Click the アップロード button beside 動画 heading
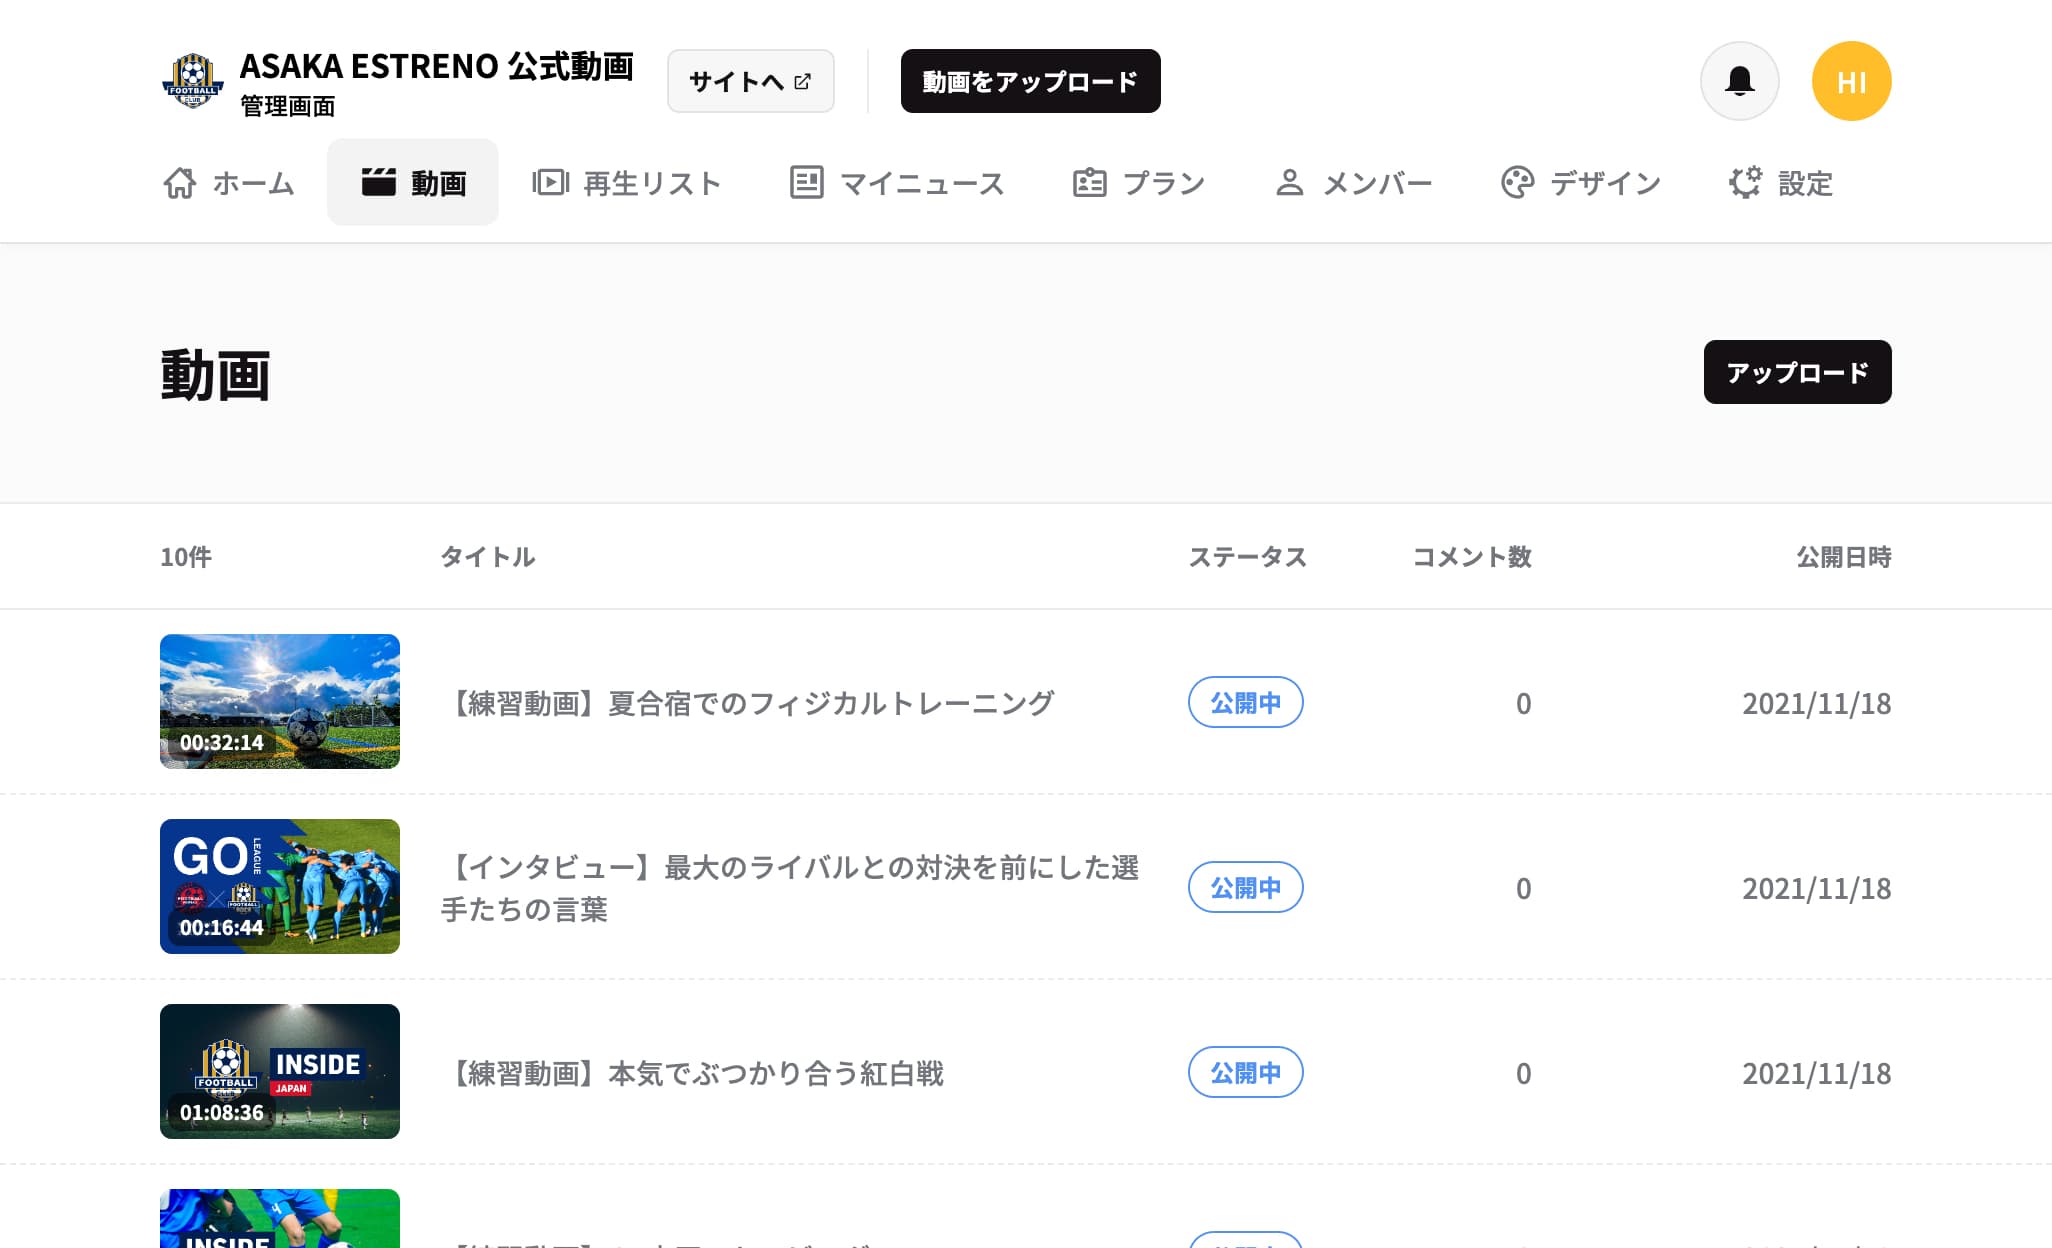Screen dimensions: 2052x1248 (x=1797, y=372)
